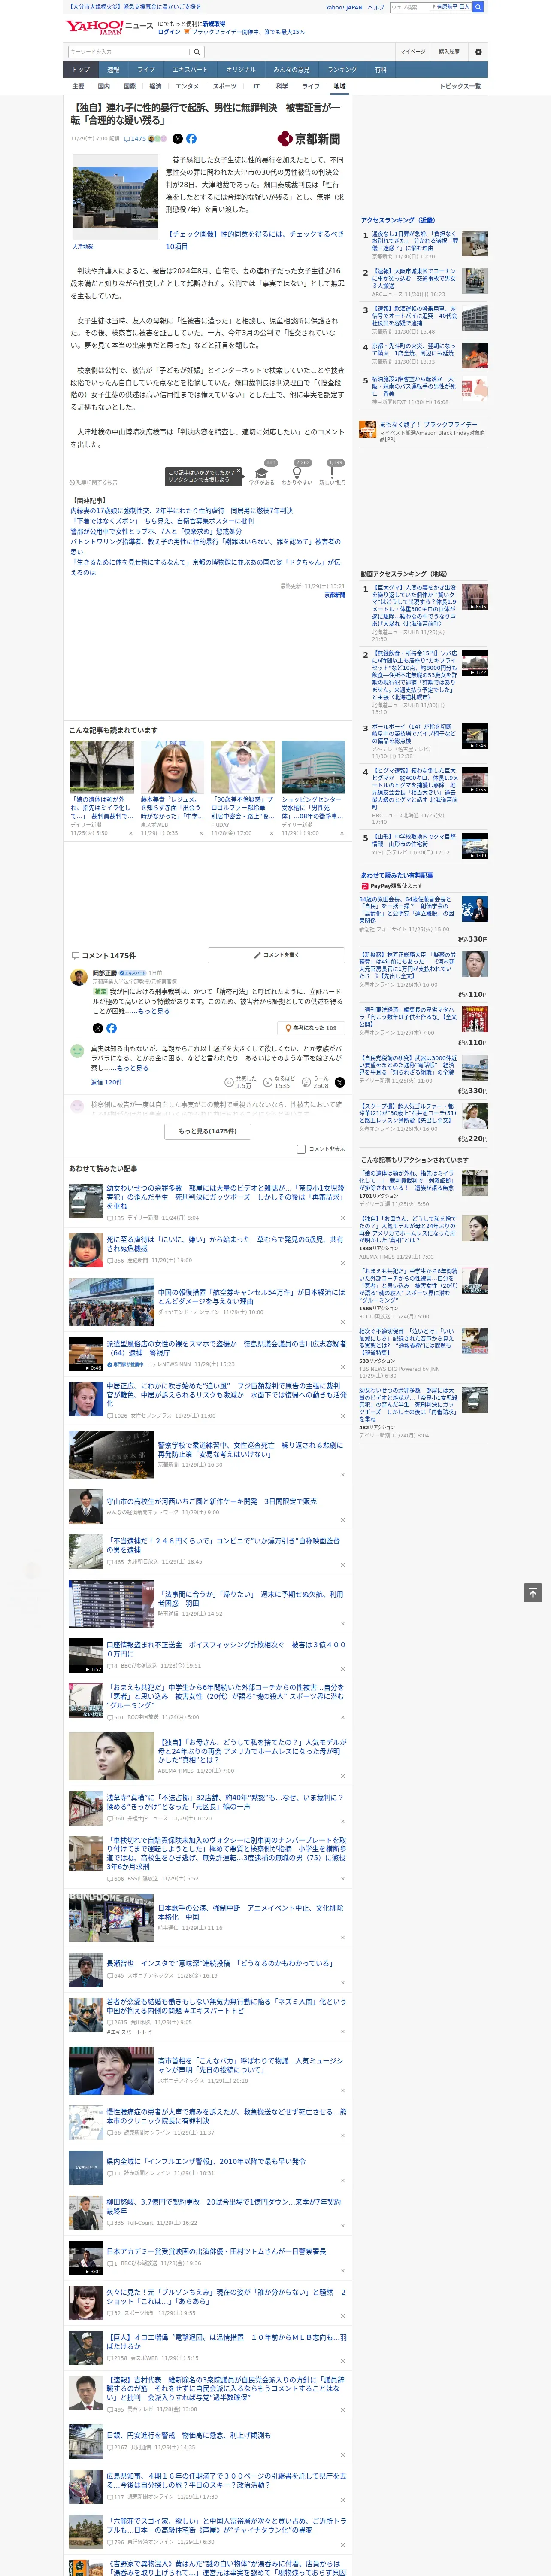The width and height of the screenshot is (551, 2576).
Task: Click the 記事に関する報告 report link
Action: pos(94,482)
